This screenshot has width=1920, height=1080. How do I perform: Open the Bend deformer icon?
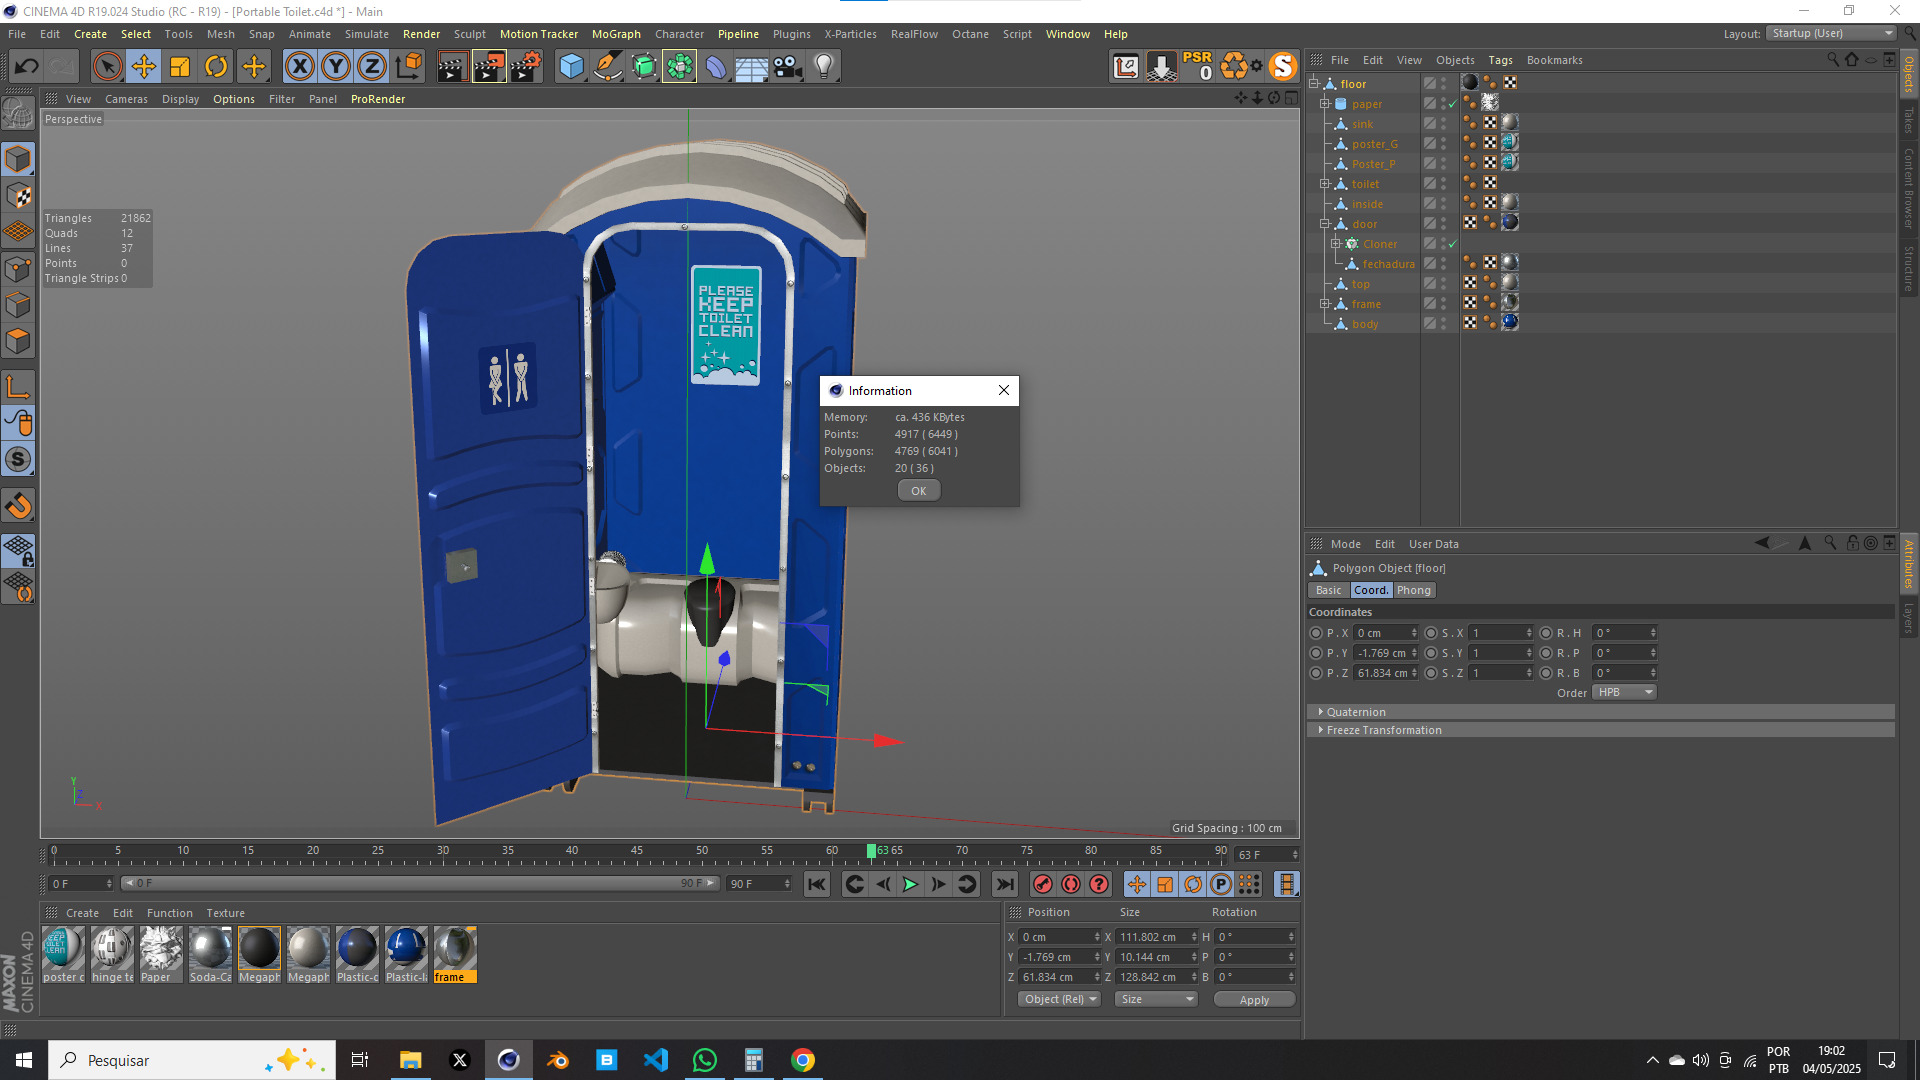[716, 67]
